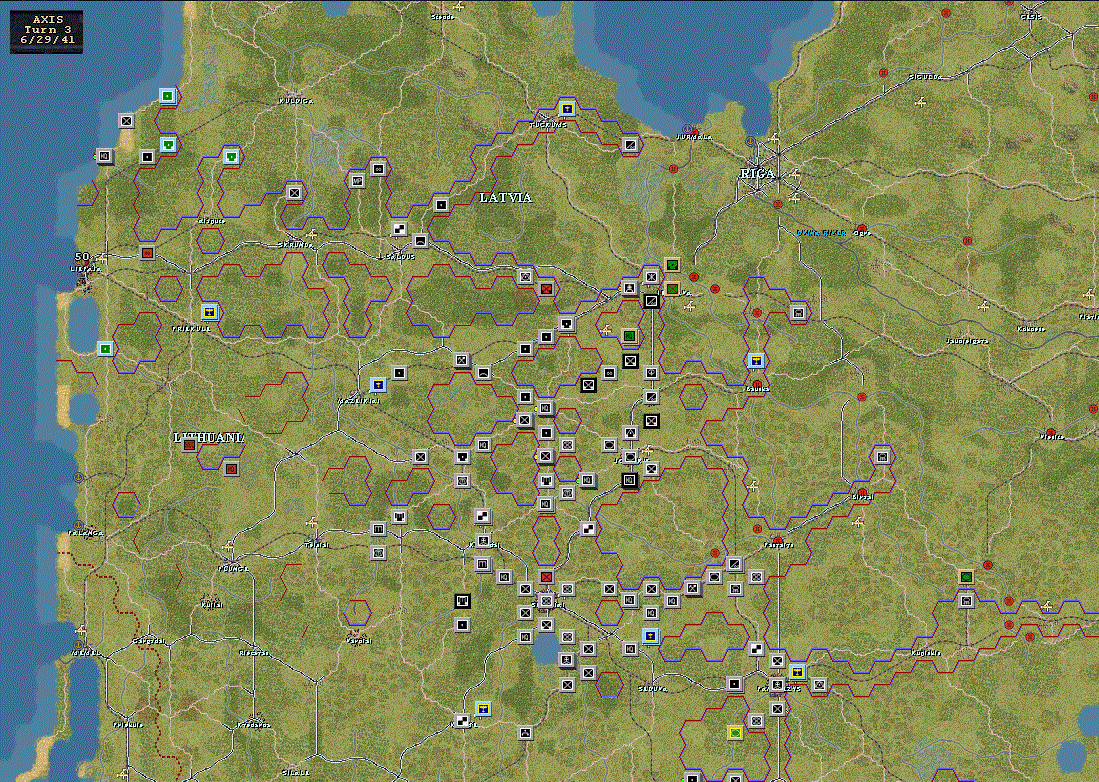Select the gray counter northeast of Bauska
The width and height of the screenshot is (1099, 782).
[798, 312]
